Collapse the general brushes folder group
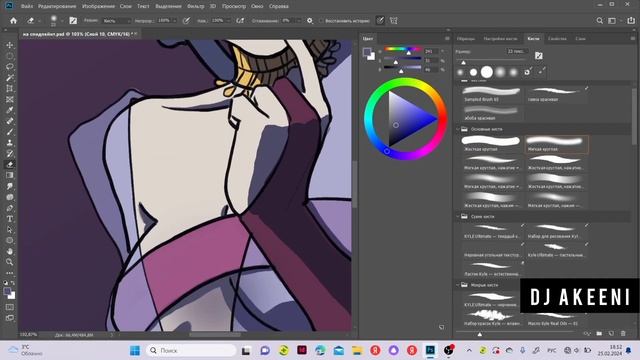Screen dimensions: 640x360 coord(458,129)
